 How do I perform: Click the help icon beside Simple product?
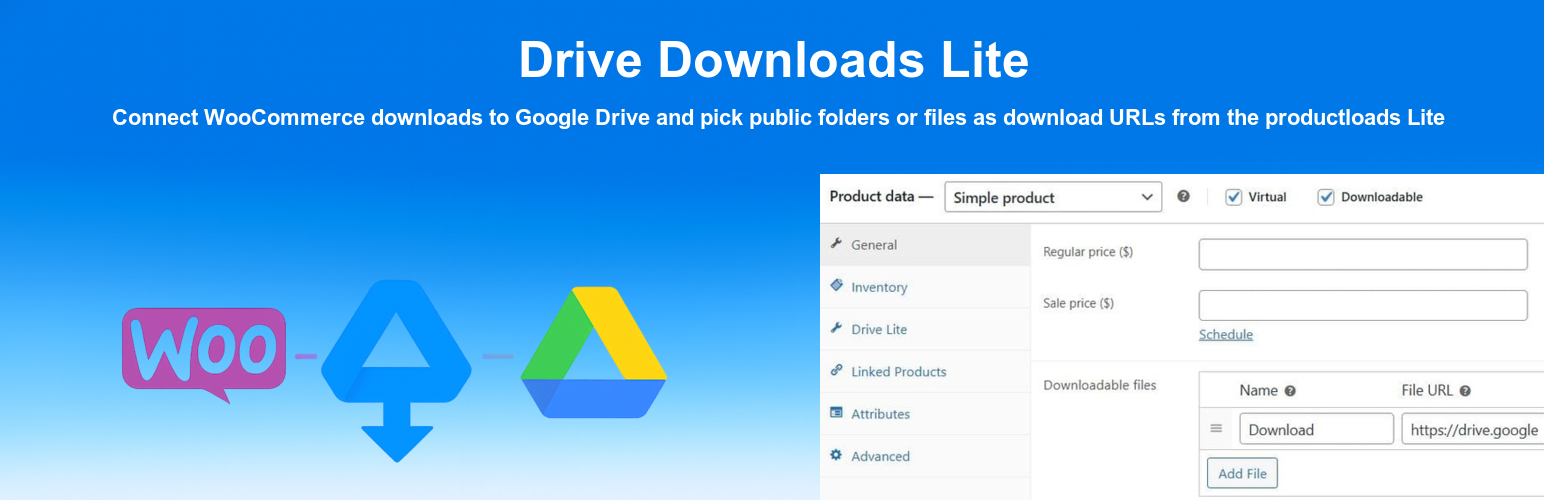[x=1184, y=197]
